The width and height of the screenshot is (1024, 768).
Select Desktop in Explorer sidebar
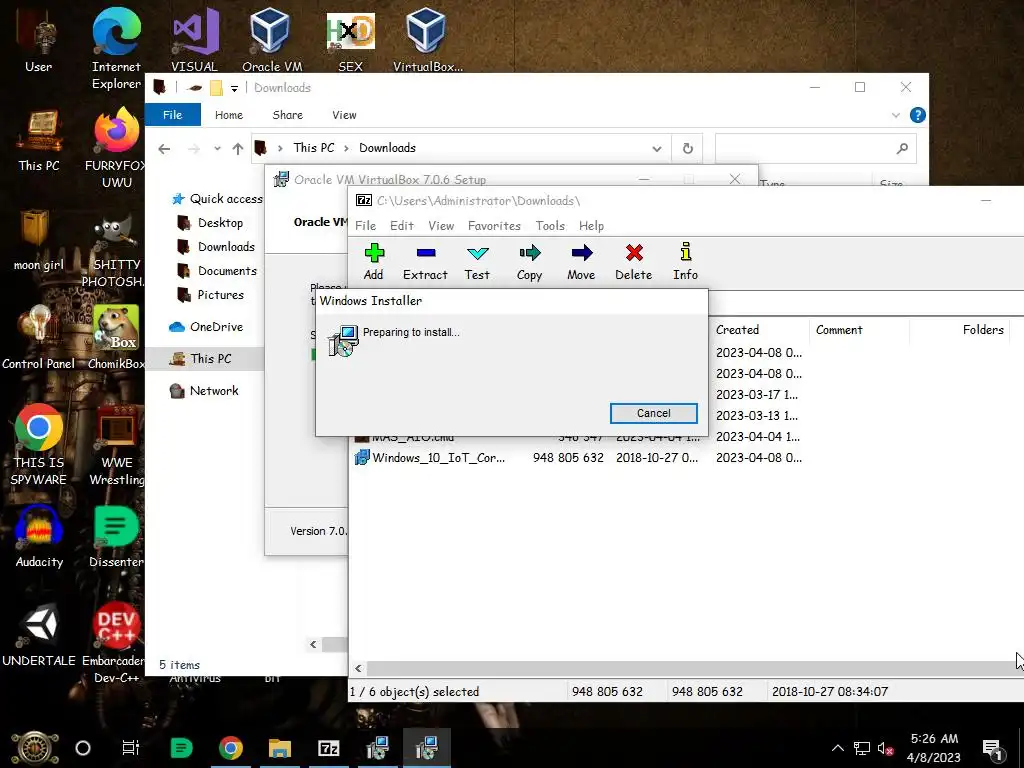click(210, 223)
